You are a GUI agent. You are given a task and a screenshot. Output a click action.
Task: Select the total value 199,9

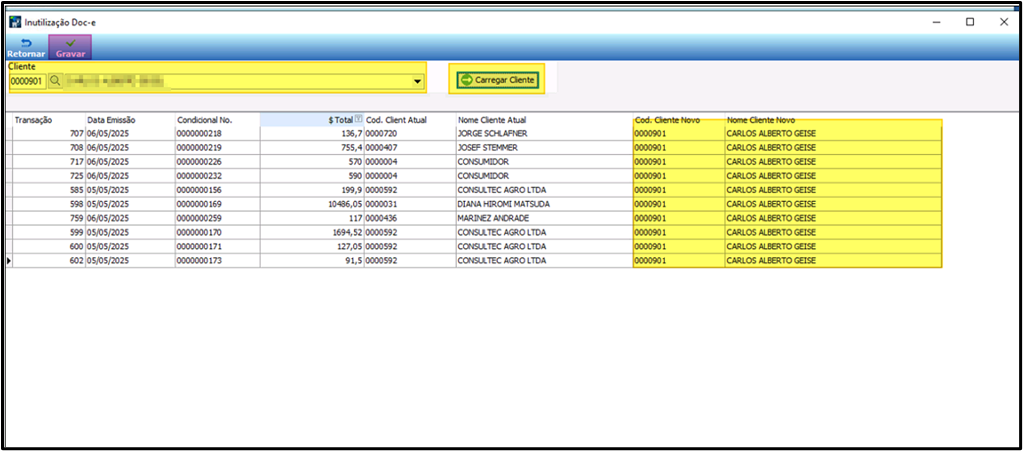pyautogui.click(x=312, y=190)
